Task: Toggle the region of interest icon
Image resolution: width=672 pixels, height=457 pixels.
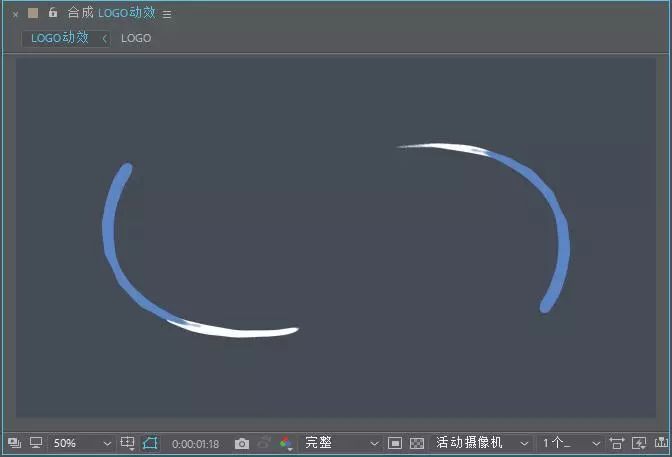Action: coord(395,443)
